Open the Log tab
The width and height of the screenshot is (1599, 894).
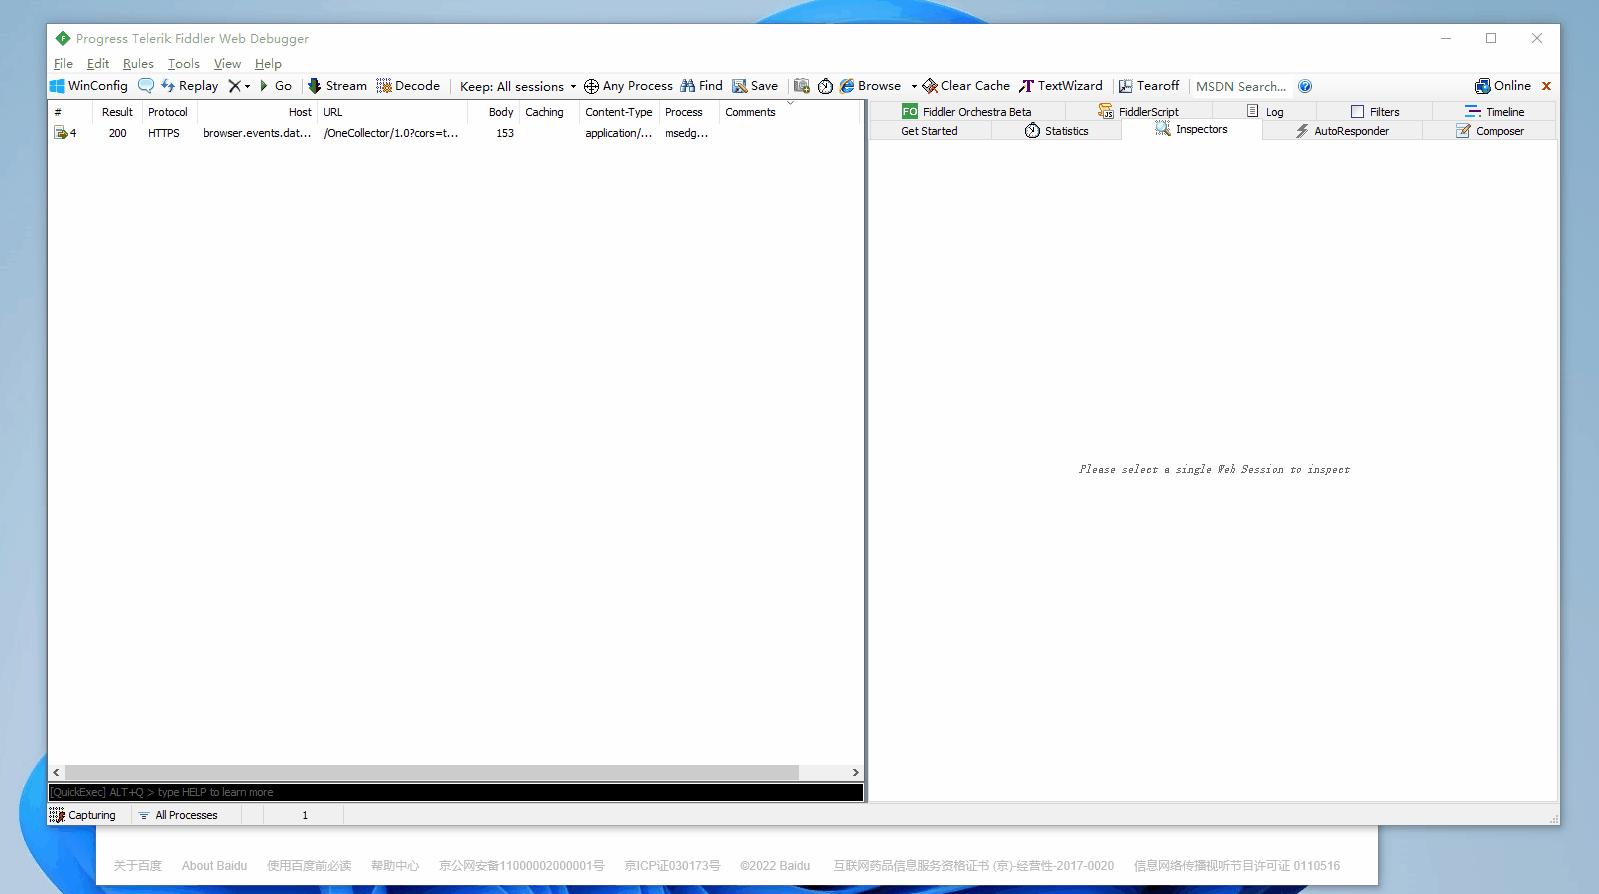click(1265, 112)
